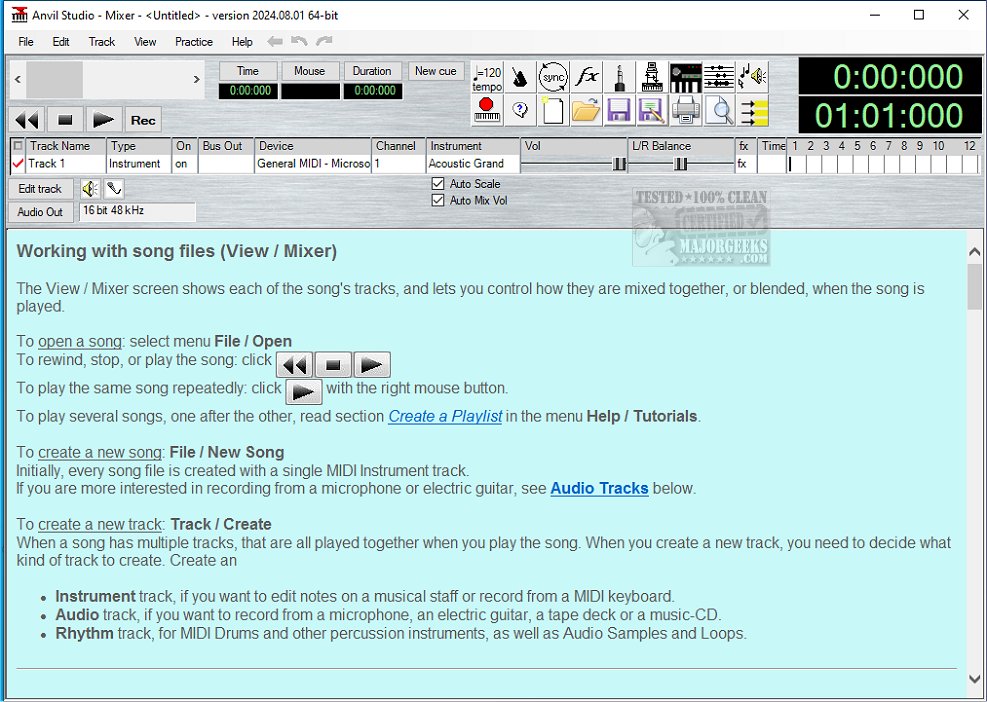
Task: Open the fx effects icon
Action: click(x=588, y=76)
